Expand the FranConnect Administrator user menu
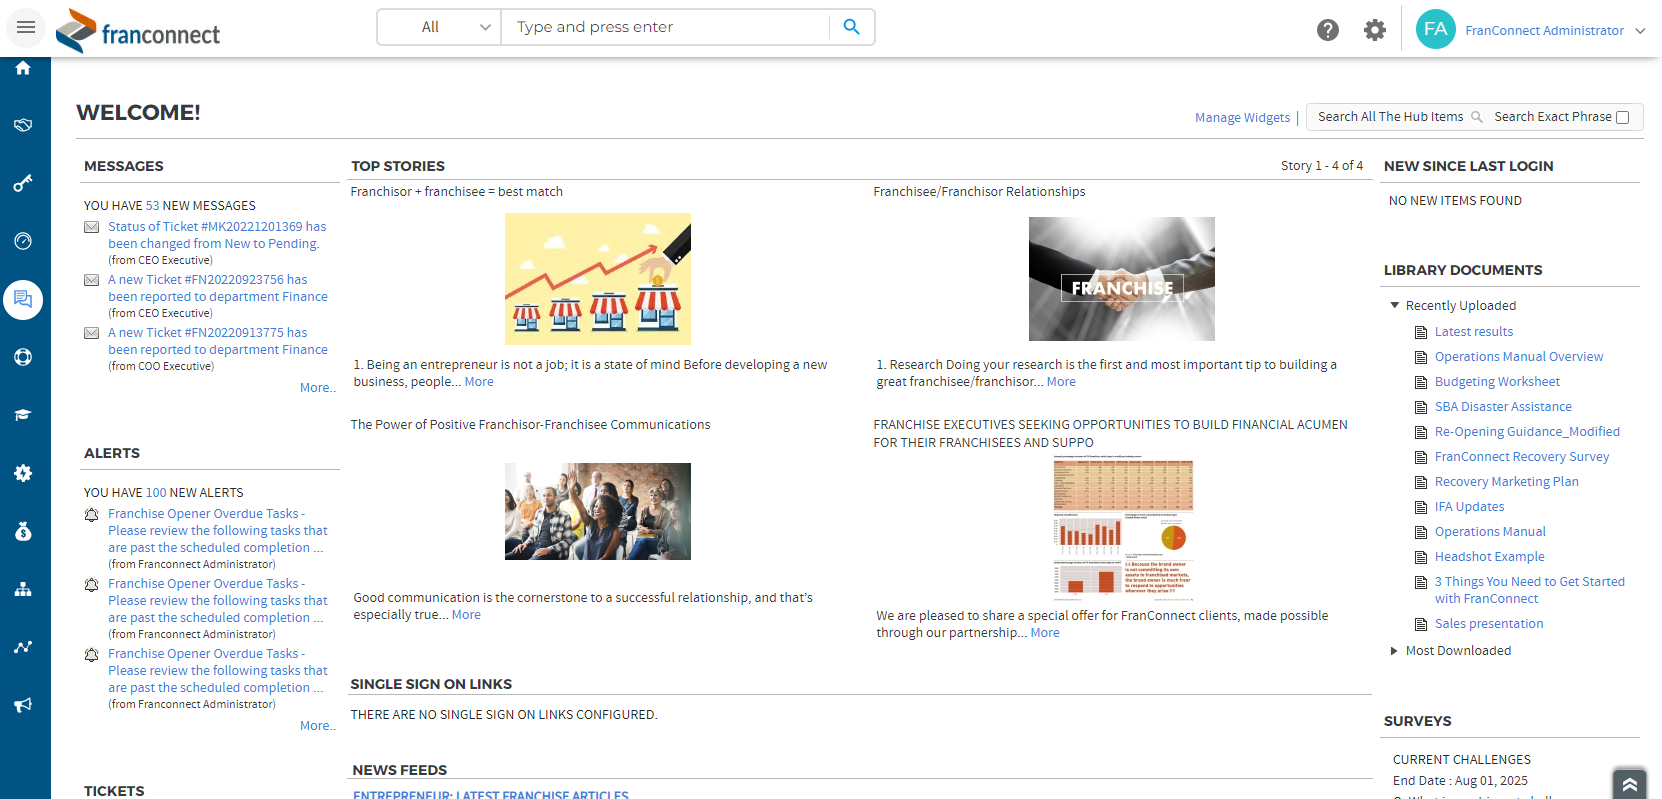1662x799 pixels. click(1544, 30)
